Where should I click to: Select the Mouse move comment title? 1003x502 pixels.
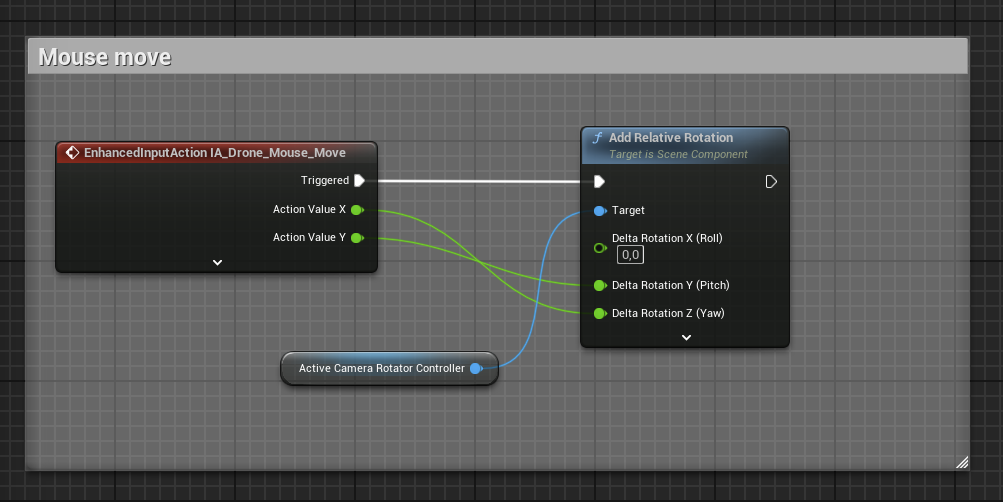coord(105,57)
